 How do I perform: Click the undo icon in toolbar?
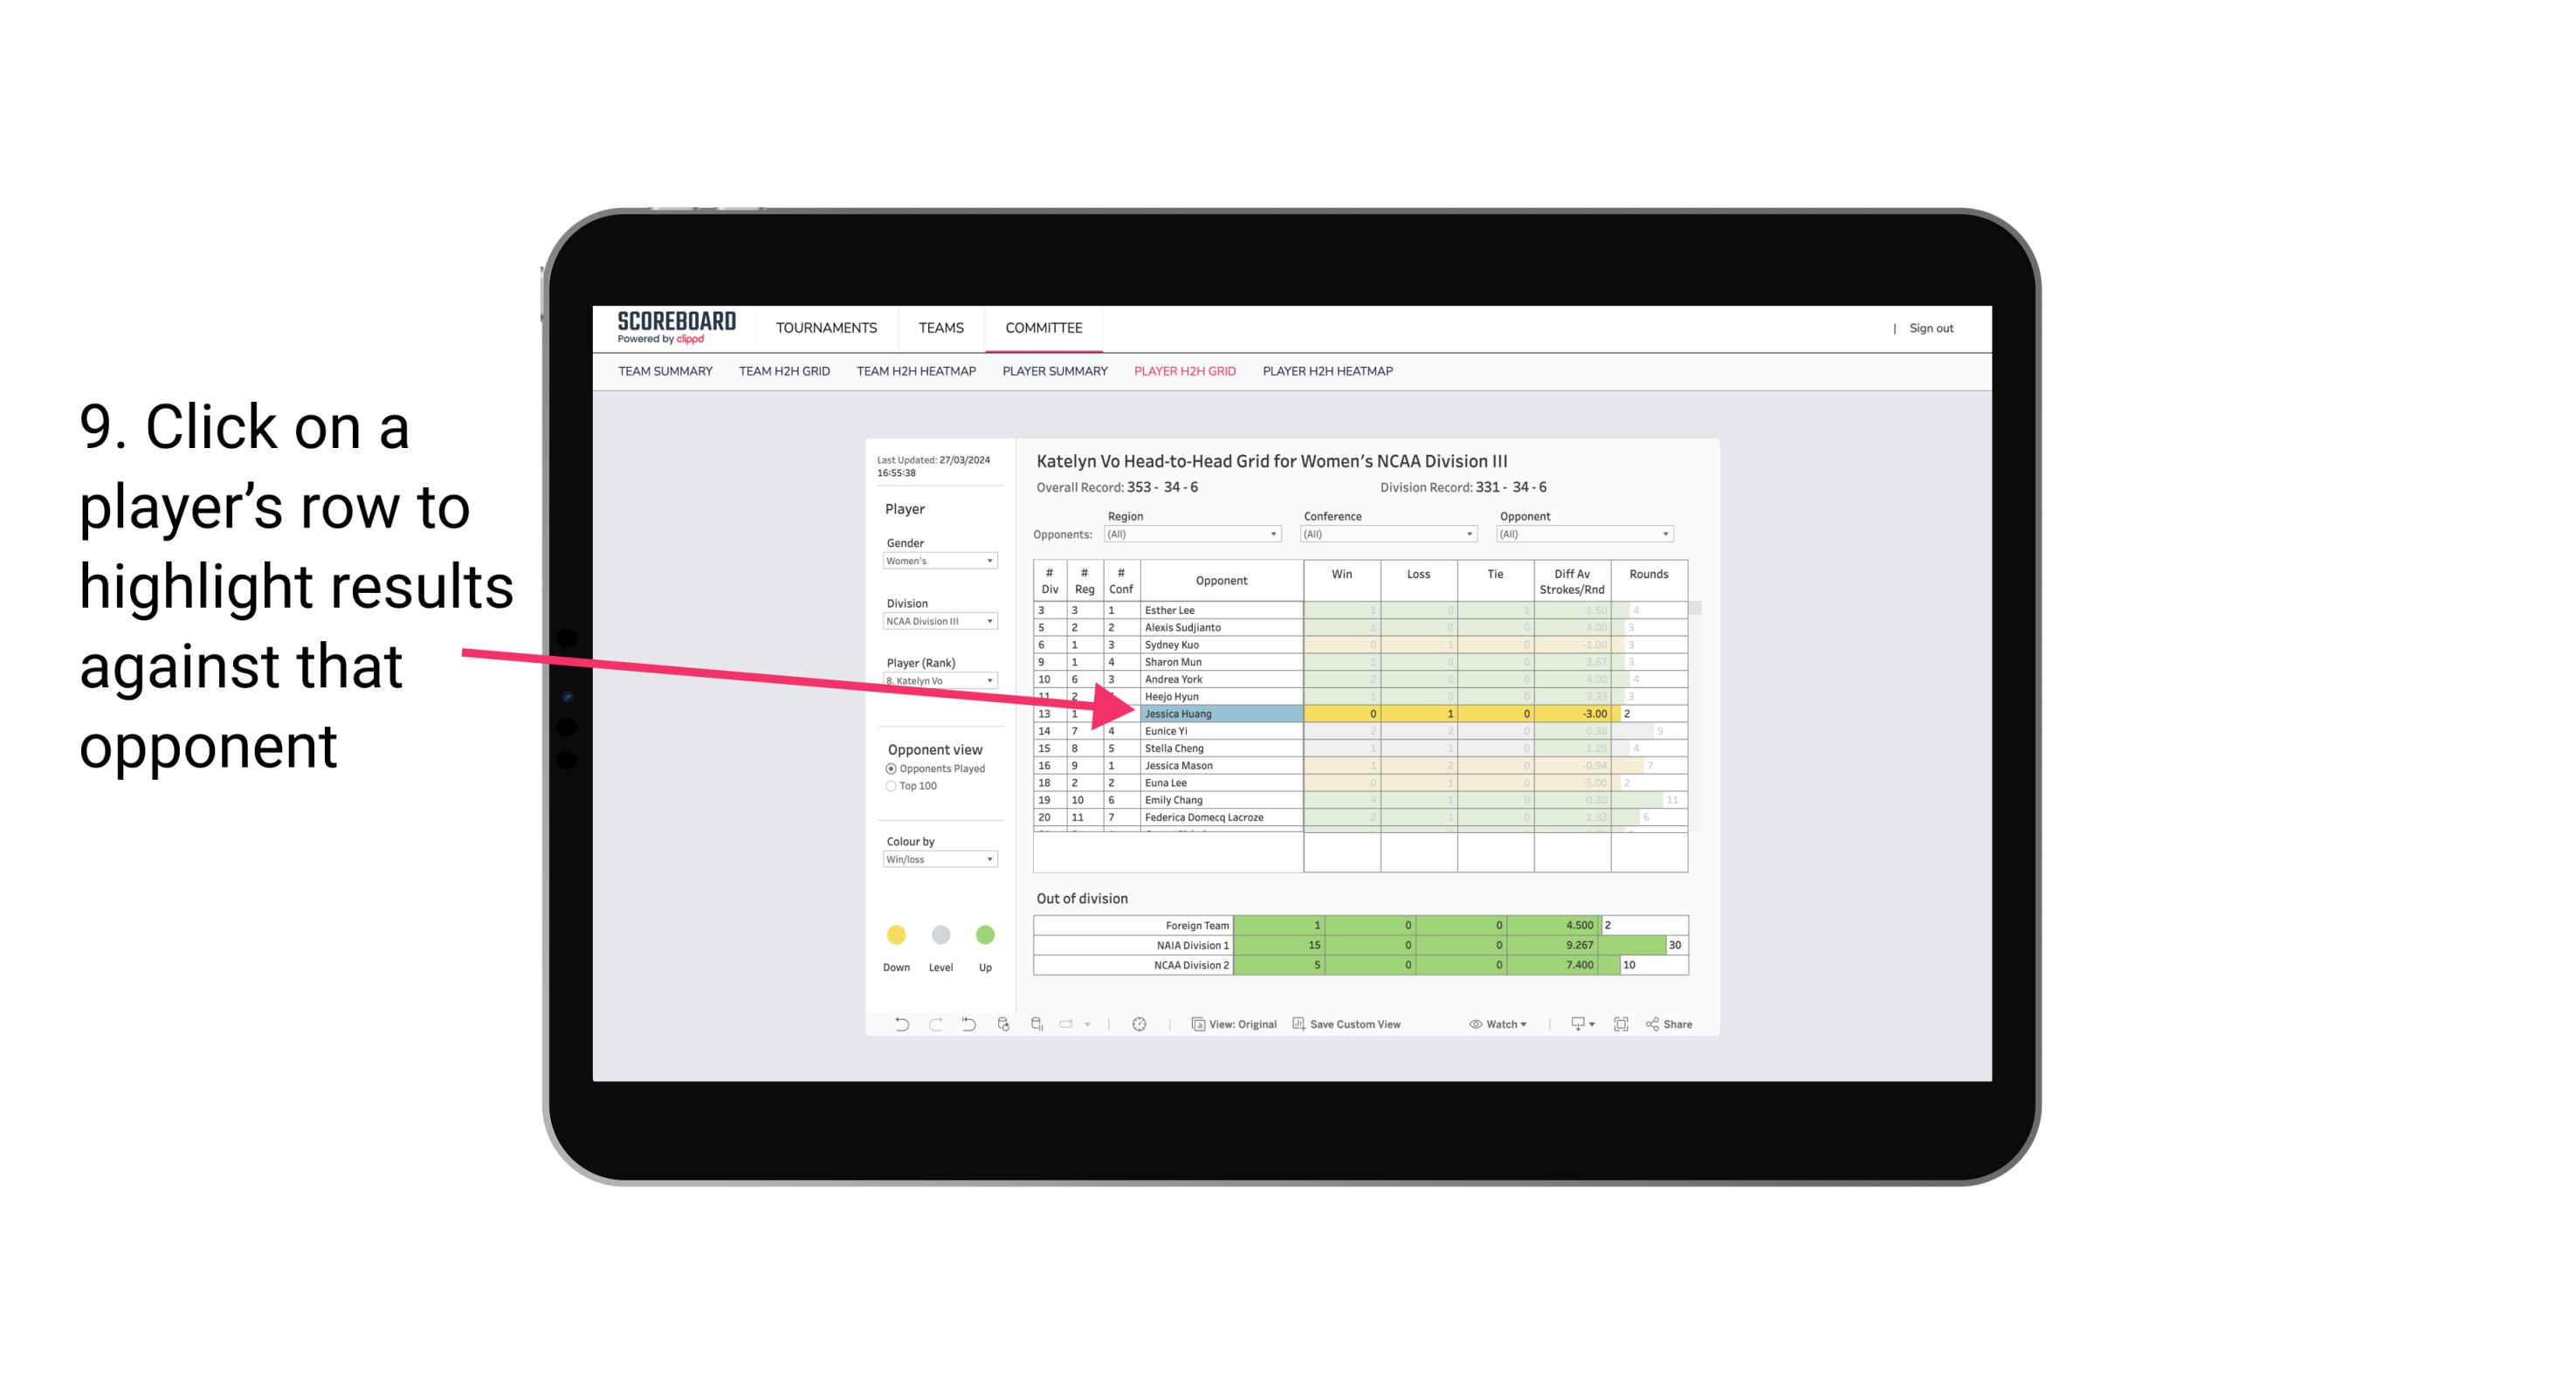tap(899, 1026)
